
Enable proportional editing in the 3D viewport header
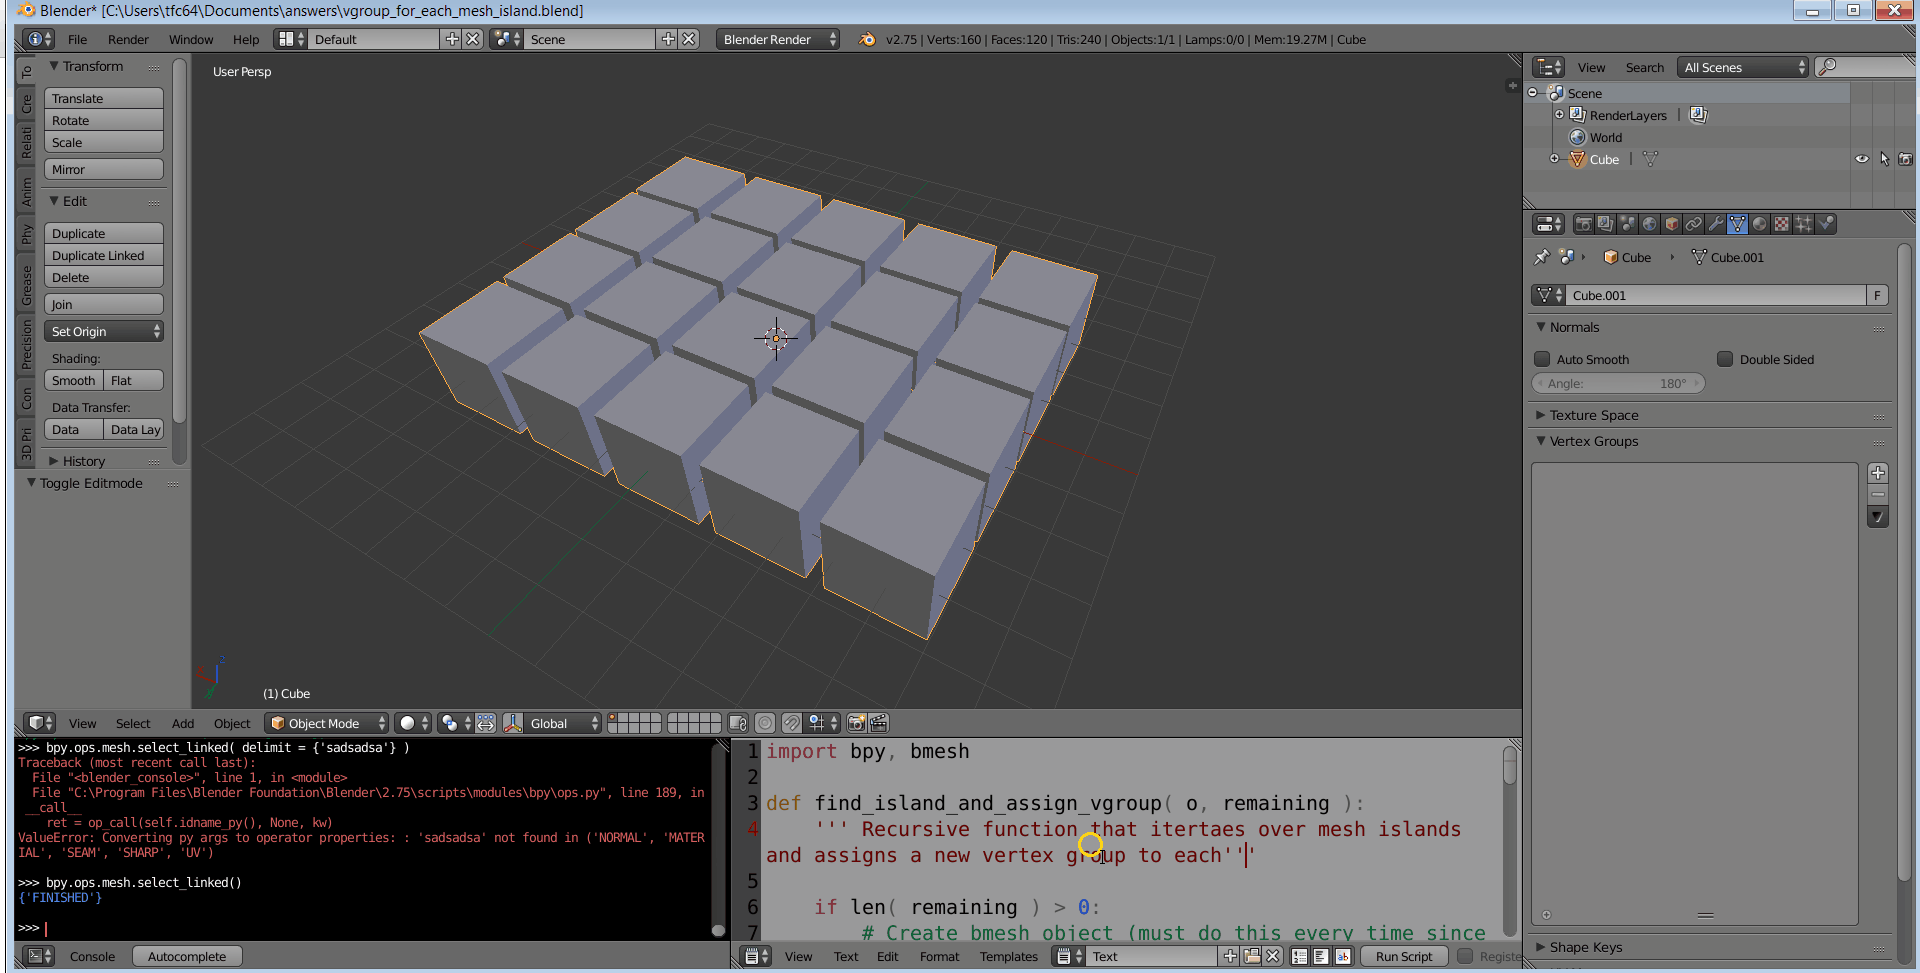[448, 722]
